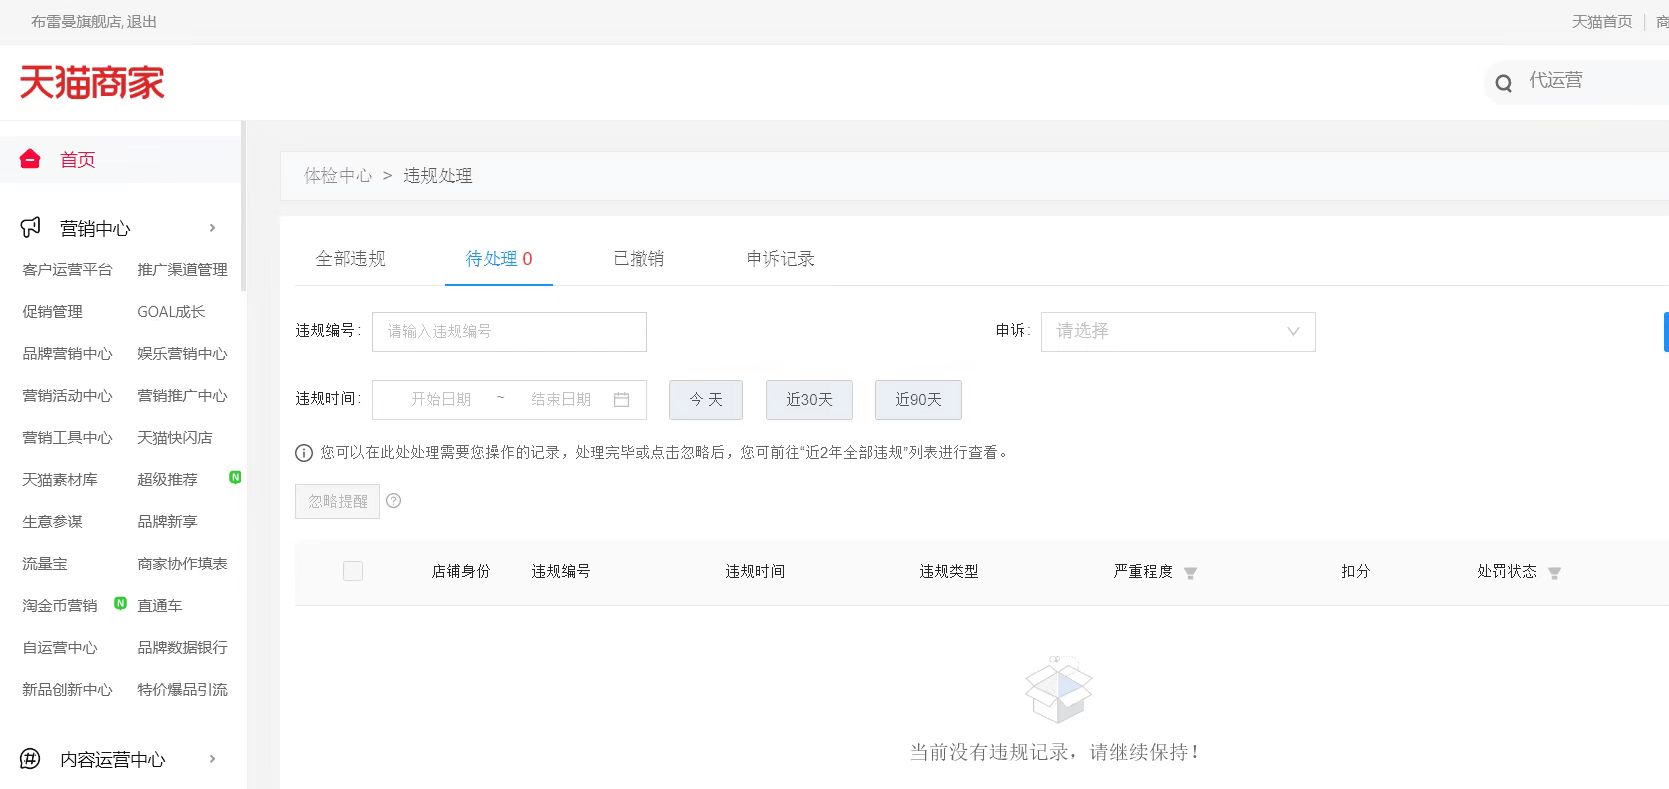Click 体检中心 in the breadcrumb
The height and width of the screenshot is (789, 1669).
click(338, 176)
